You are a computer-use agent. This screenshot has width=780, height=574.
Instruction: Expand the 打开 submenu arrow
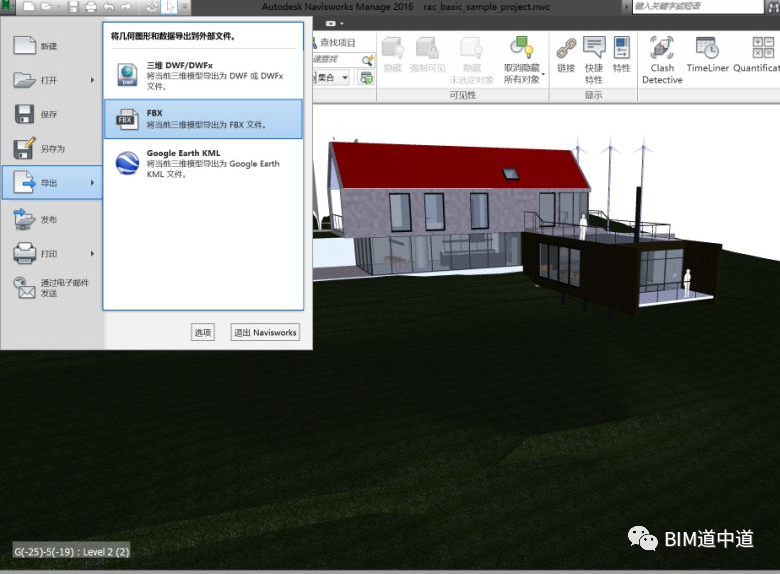(93, 80)
